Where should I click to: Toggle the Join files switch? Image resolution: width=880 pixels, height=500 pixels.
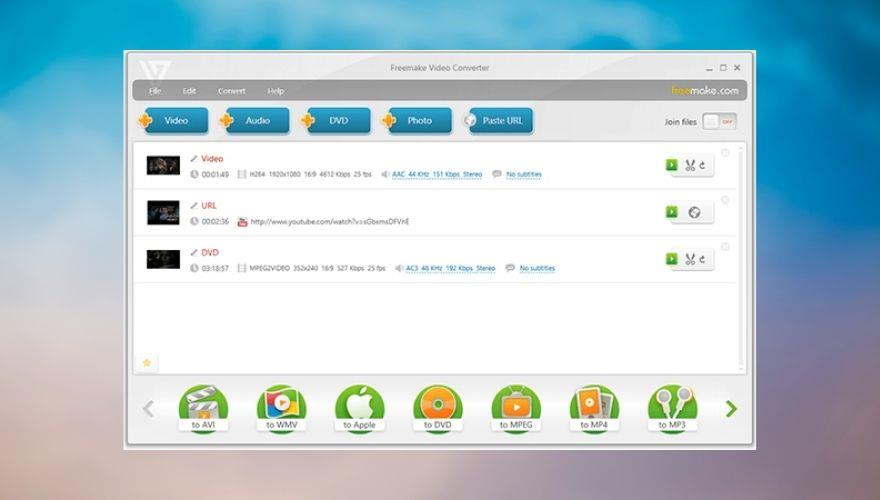click(719, 121)
